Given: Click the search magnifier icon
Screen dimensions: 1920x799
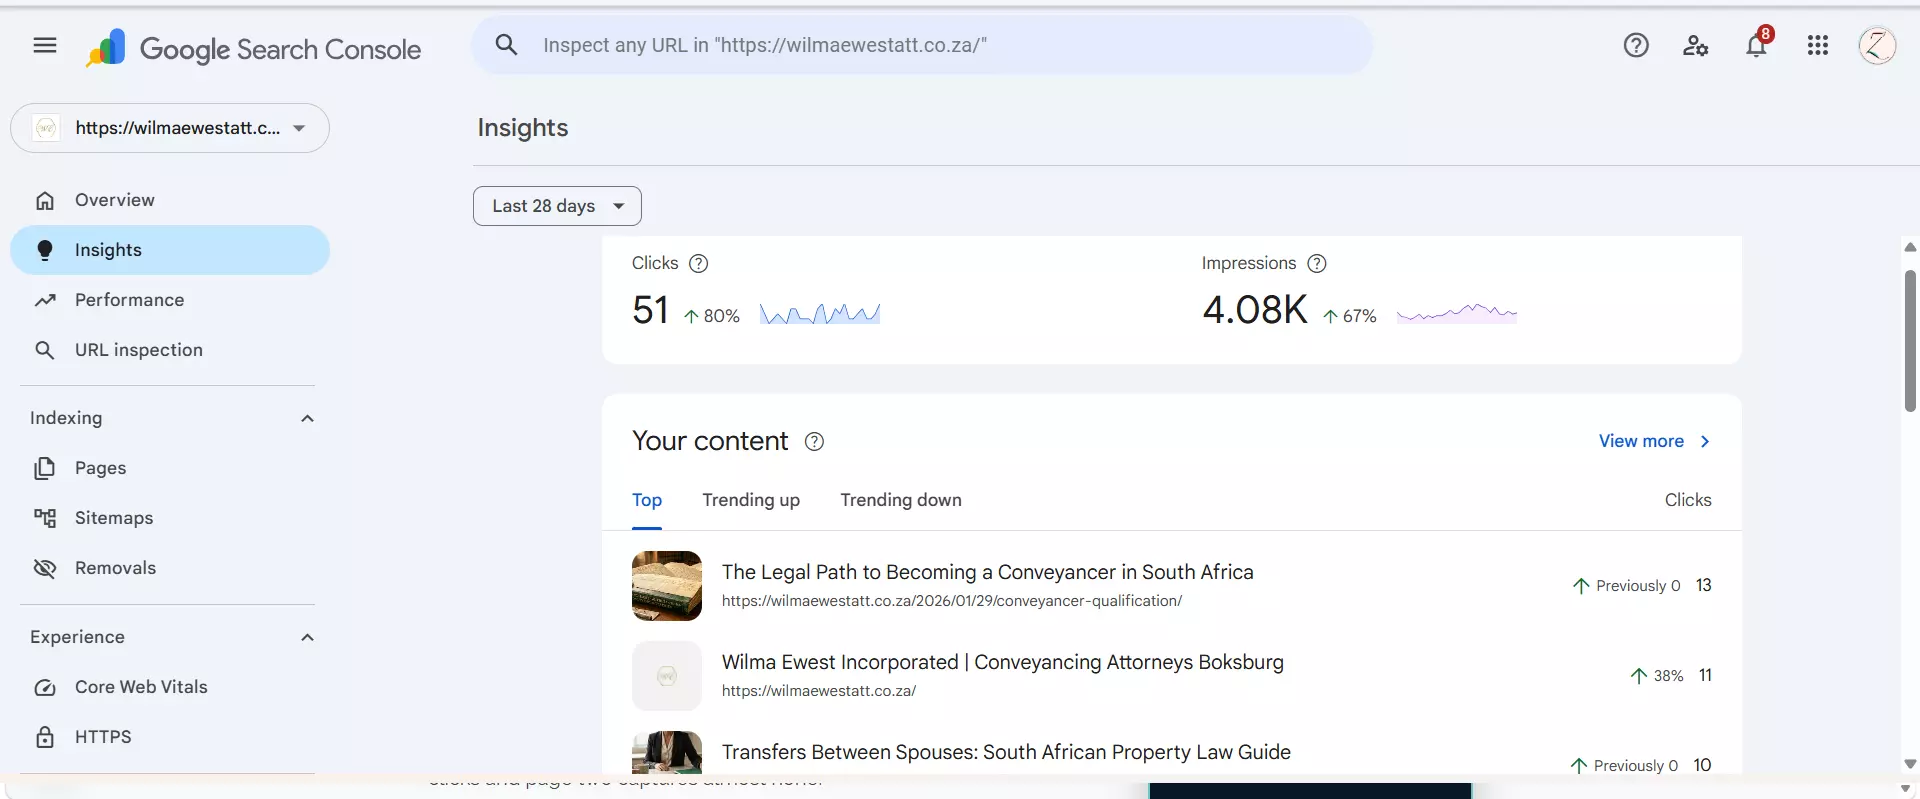Looking at the screenshot, I should (507, 45).
